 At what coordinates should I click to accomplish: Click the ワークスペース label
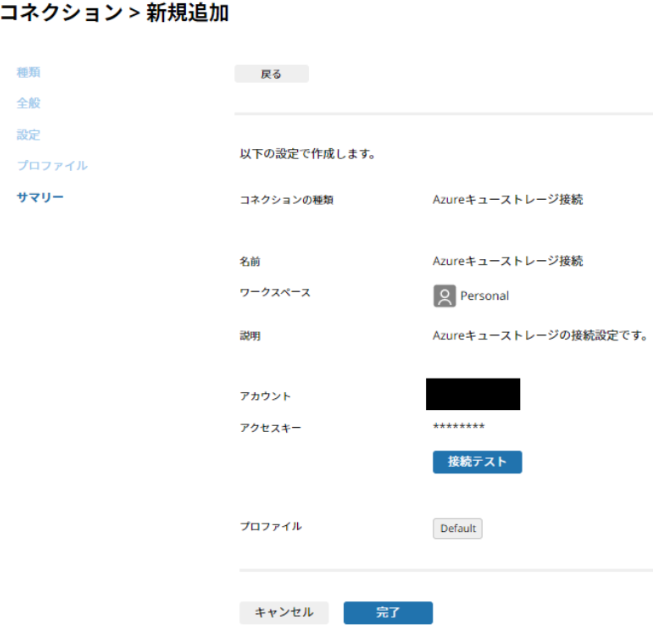pyautogui.click(x=275, y=293)
